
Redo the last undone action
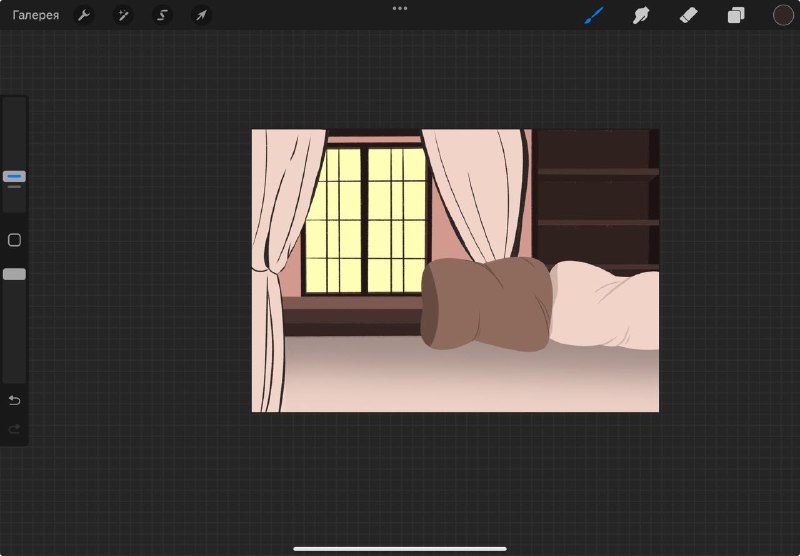point(14,429)
